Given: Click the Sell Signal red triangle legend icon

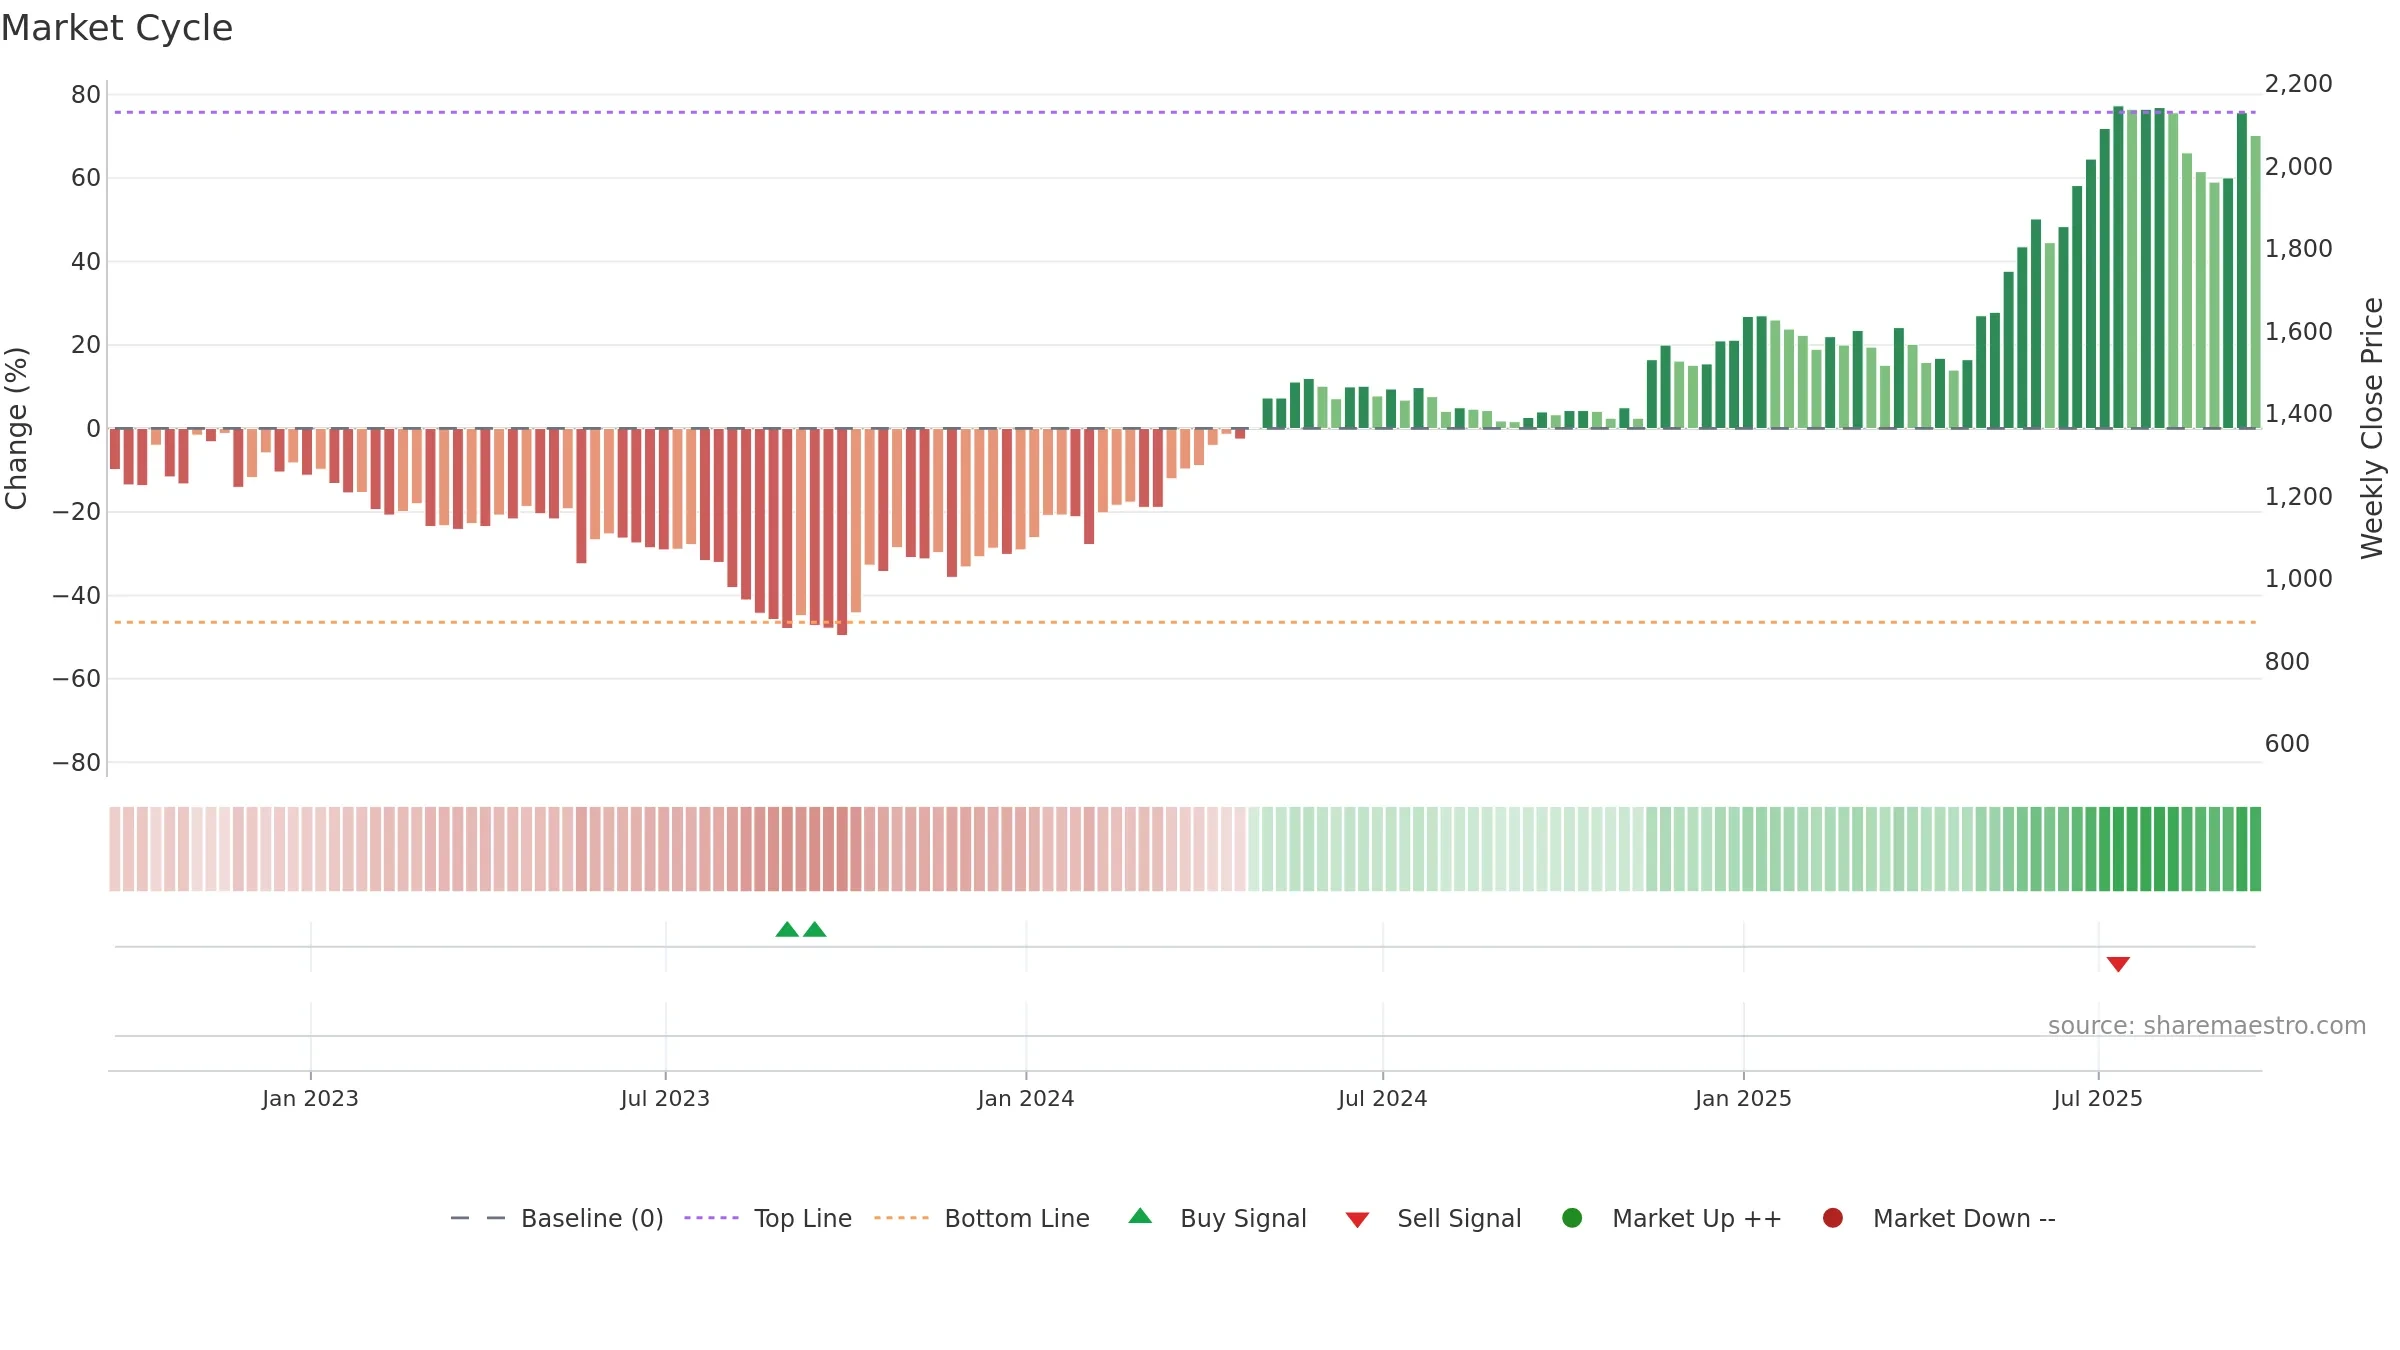Looking at the screenshot, I should (x=1357, y=1220).
